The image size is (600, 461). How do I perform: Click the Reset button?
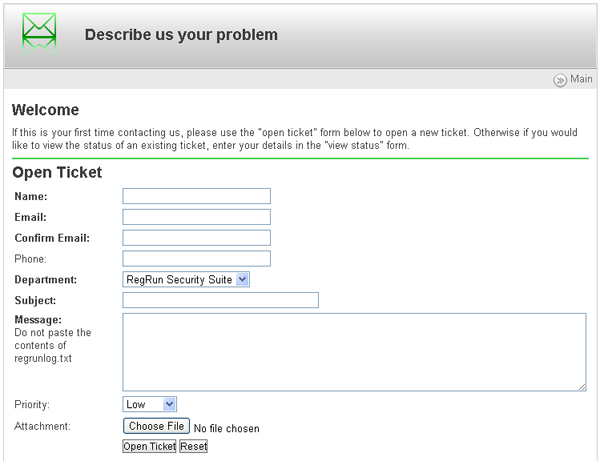click(193, 446)
